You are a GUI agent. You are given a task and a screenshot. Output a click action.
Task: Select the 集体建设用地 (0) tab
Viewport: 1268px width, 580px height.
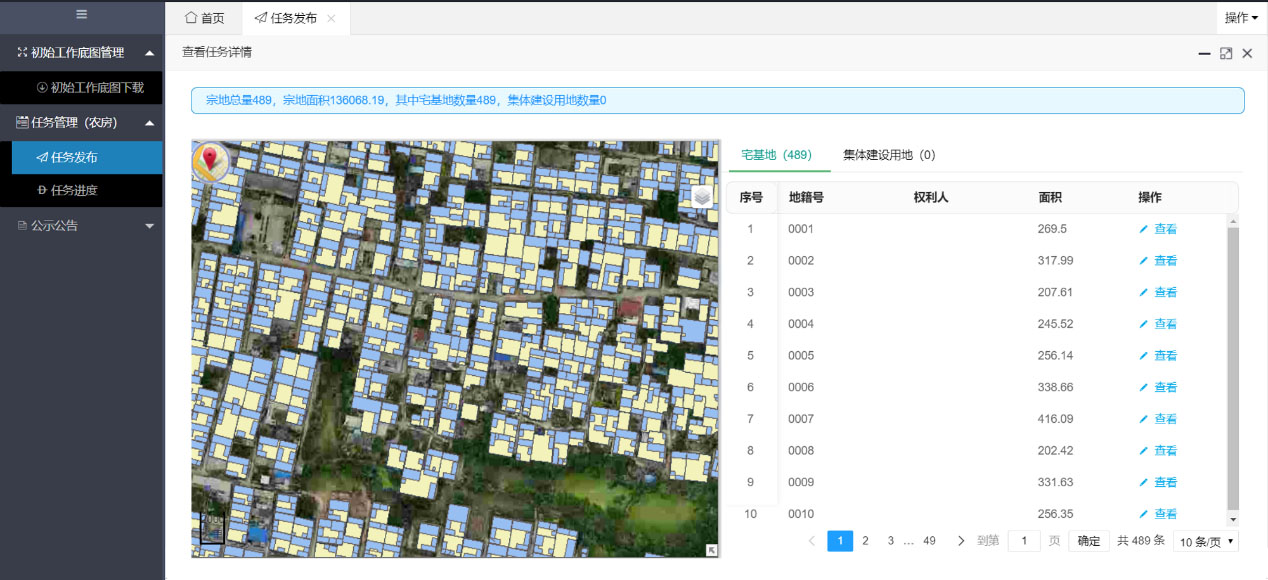889,155
